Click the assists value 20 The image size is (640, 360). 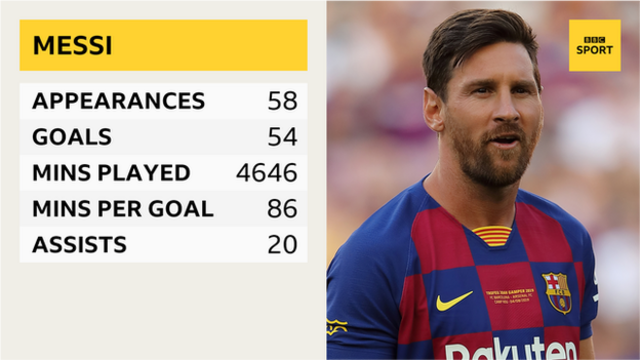point(282,244)
